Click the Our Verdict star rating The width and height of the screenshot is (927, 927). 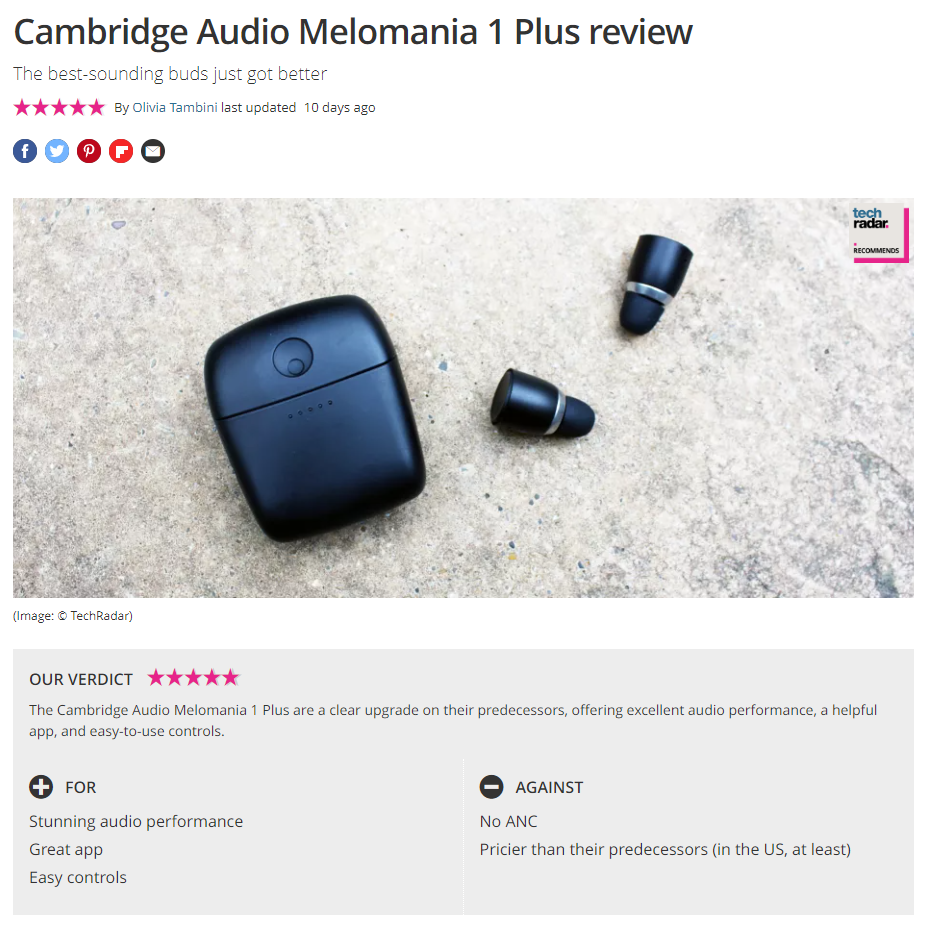click(193, 678)
